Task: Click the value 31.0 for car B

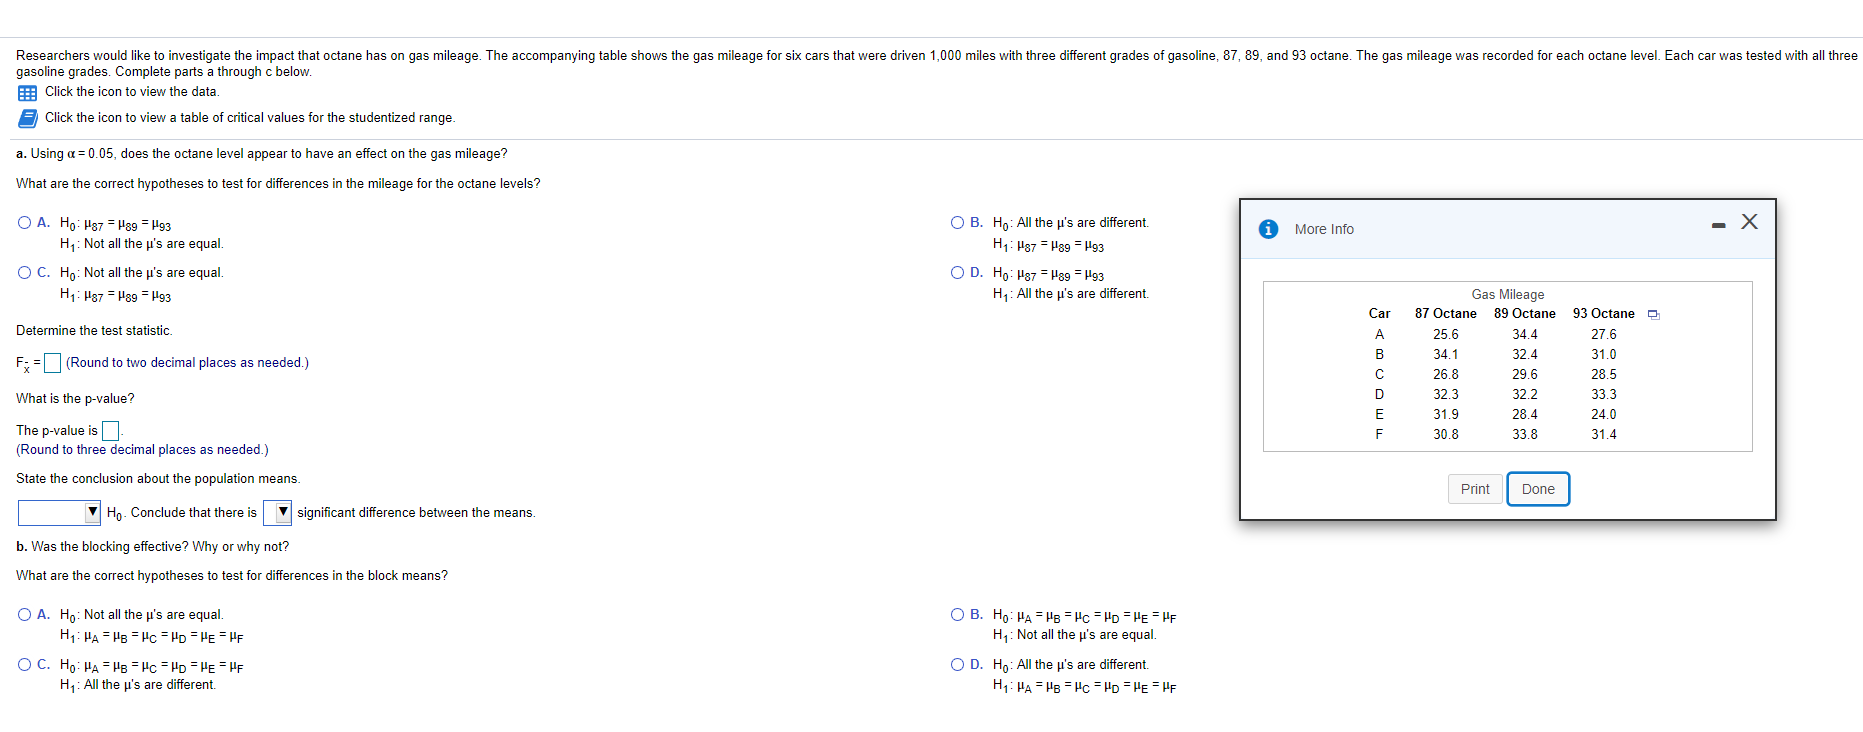Action: tap(1604, 355)
